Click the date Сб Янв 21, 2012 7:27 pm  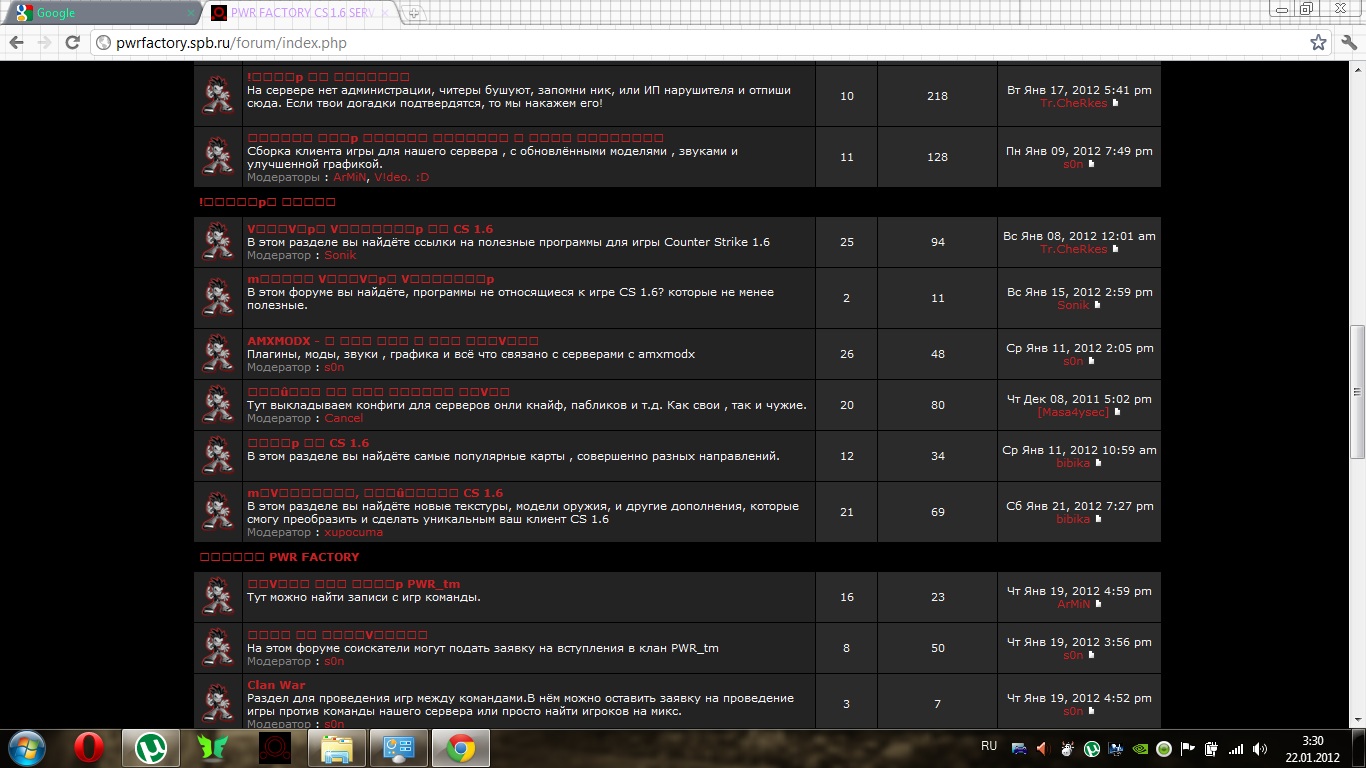pyautogui.click(x=1080, y=506)
